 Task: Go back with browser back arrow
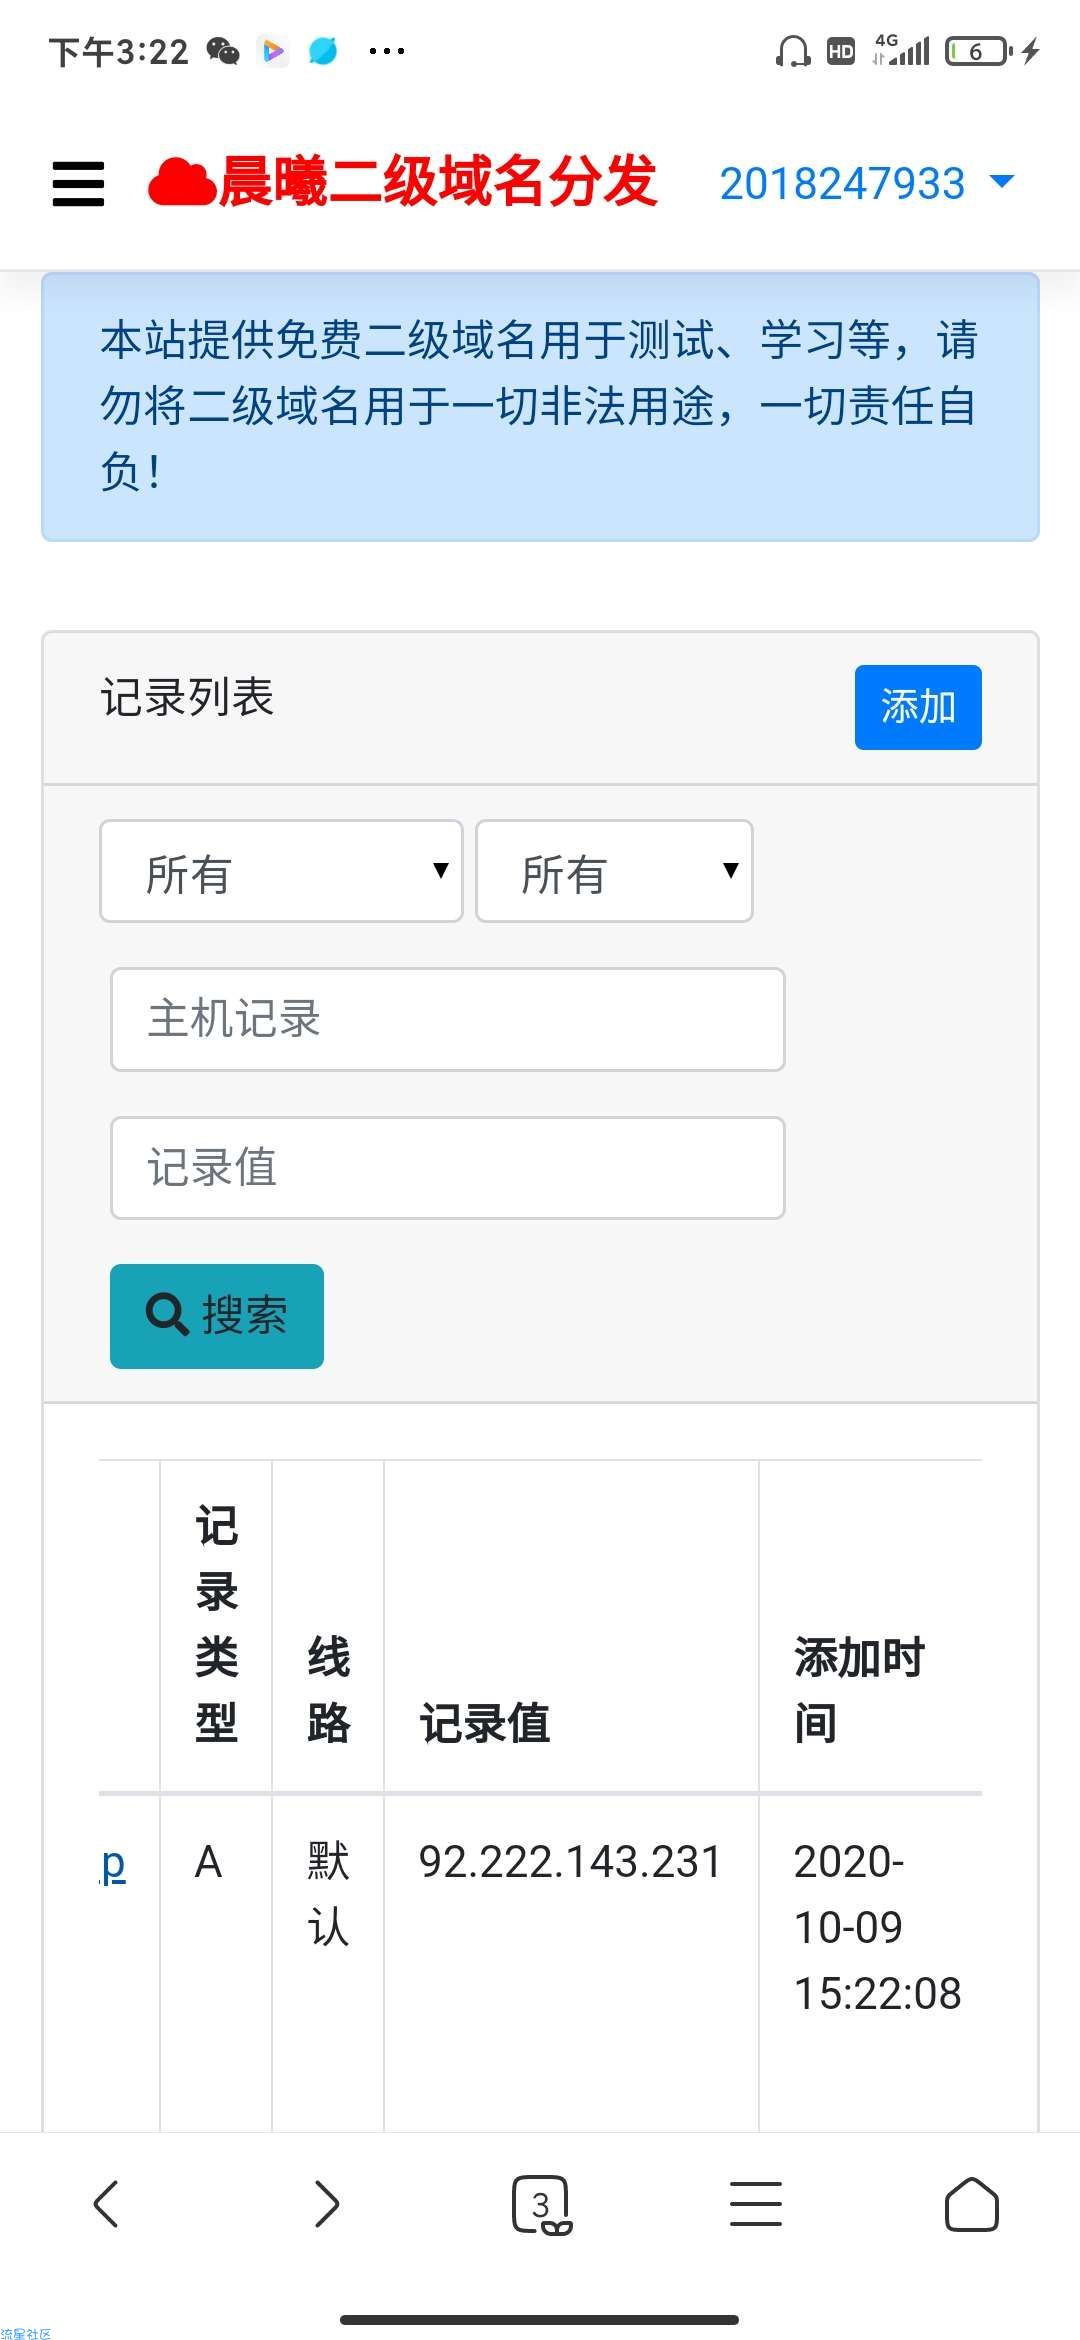(x=106, y=2204)
